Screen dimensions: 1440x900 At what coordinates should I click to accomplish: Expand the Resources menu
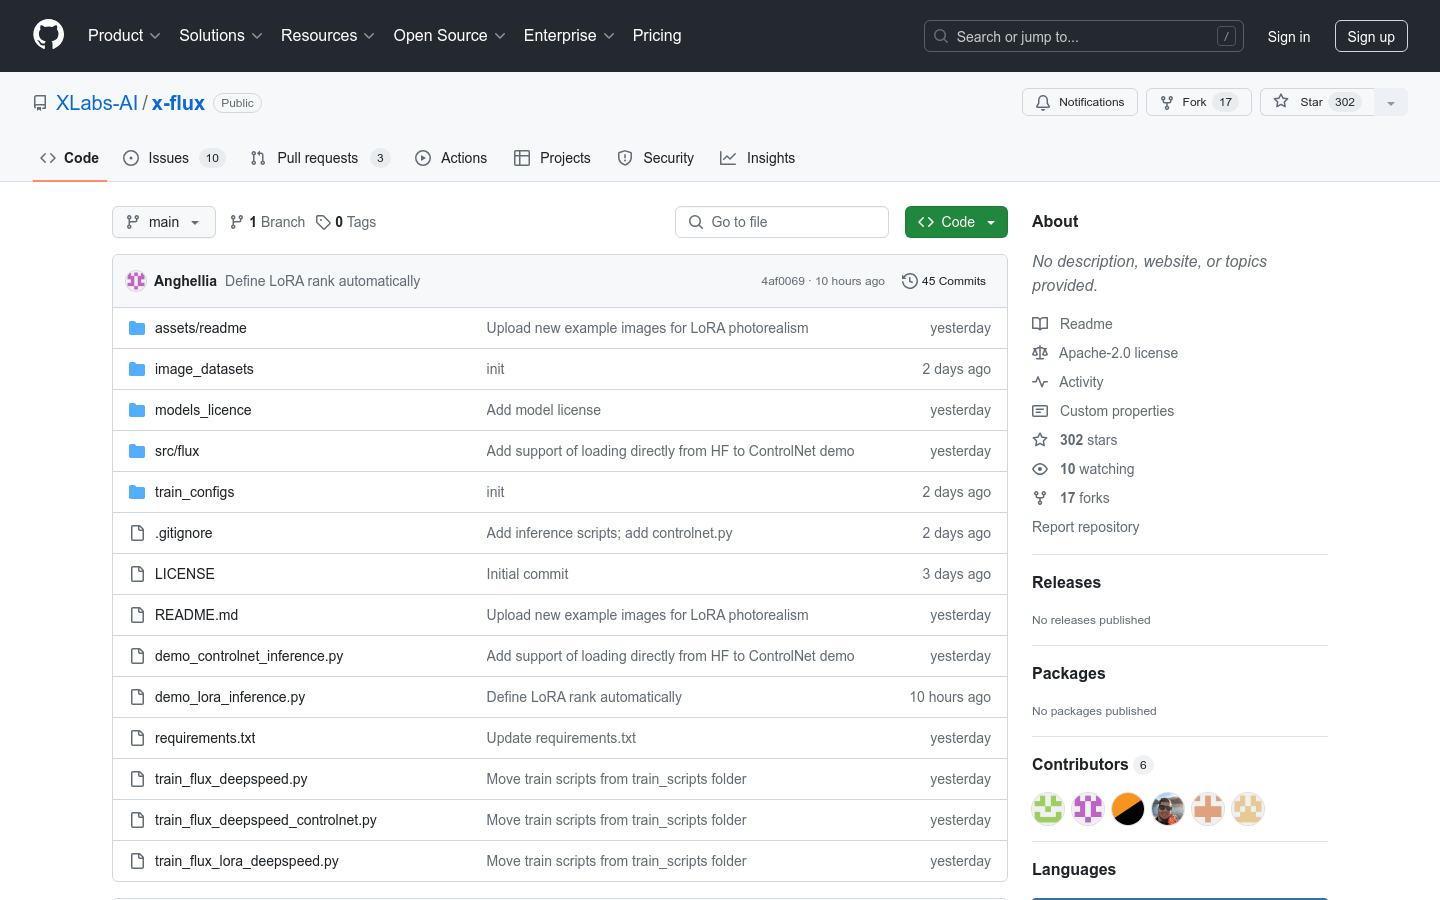pyautogui.click(x=328, y=36)
